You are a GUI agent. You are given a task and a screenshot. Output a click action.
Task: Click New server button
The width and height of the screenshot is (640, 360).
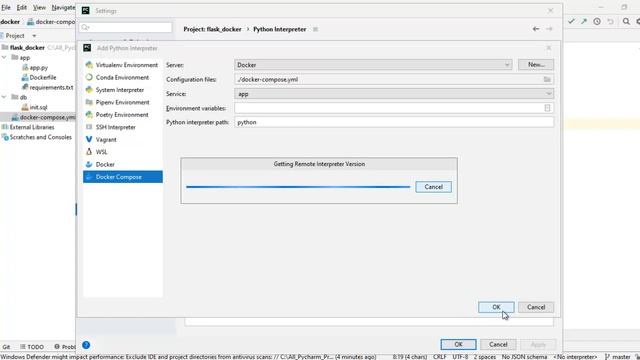[x=536, y=64]
